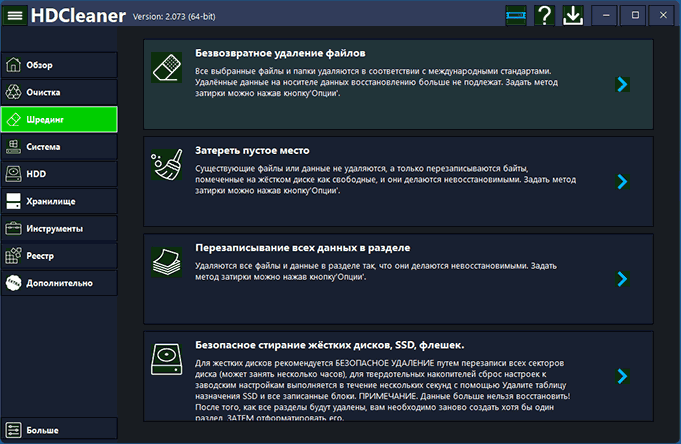Switch to the Очистка section
681x444 pixels.
coord(59,92)
